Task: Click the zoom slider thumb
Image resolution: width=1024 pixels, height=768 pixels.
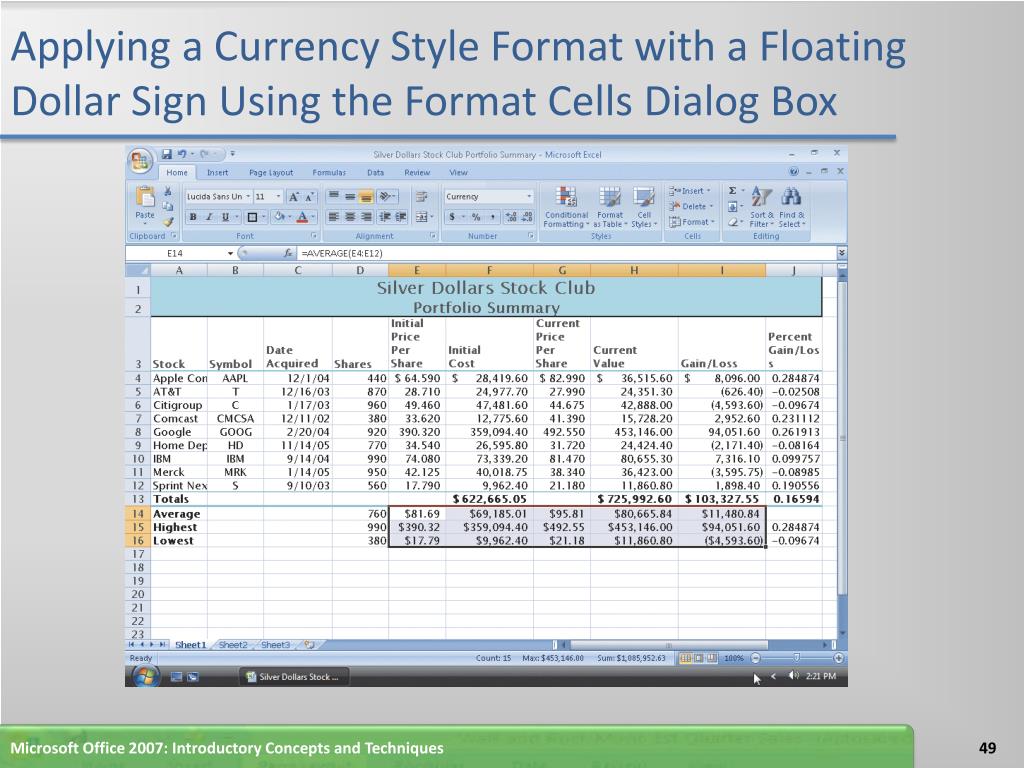Action: [796, 658]
